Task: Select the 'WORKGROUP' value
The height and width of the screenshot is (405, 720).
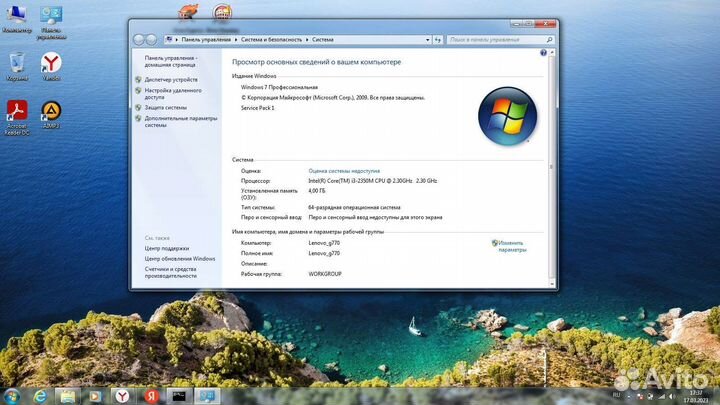Action: [x=325, y=274]
